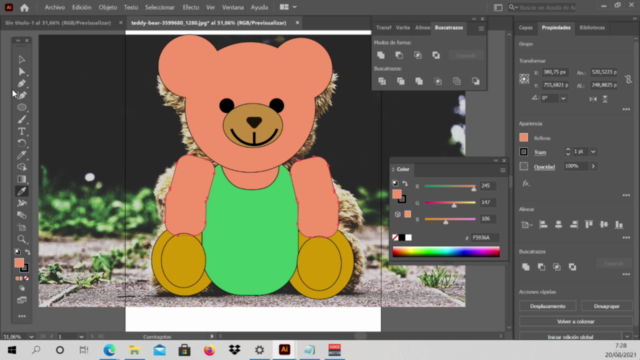Toggle constrain width and height proportions
This screenshot has height=360, width=640.
click(x=628, y=78)
